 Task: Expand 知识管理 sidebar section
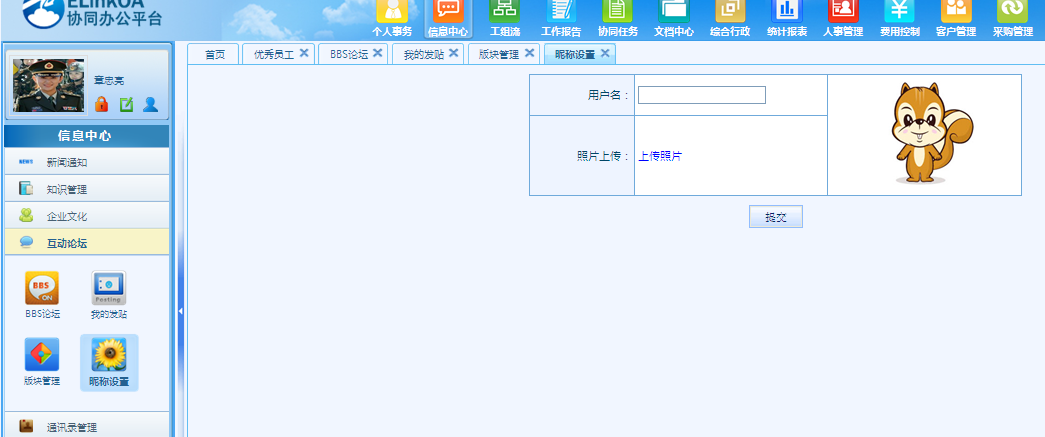pyautogui.click(x=87, y=189)
